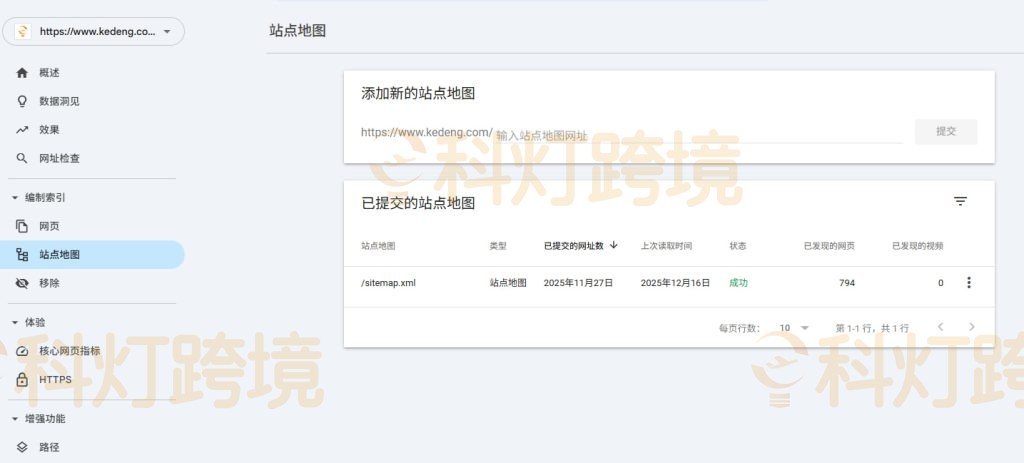This screenshot has height=463, width=1024.
Task: Click the 2025年11月27日 date cell
Action: (578, 283)
